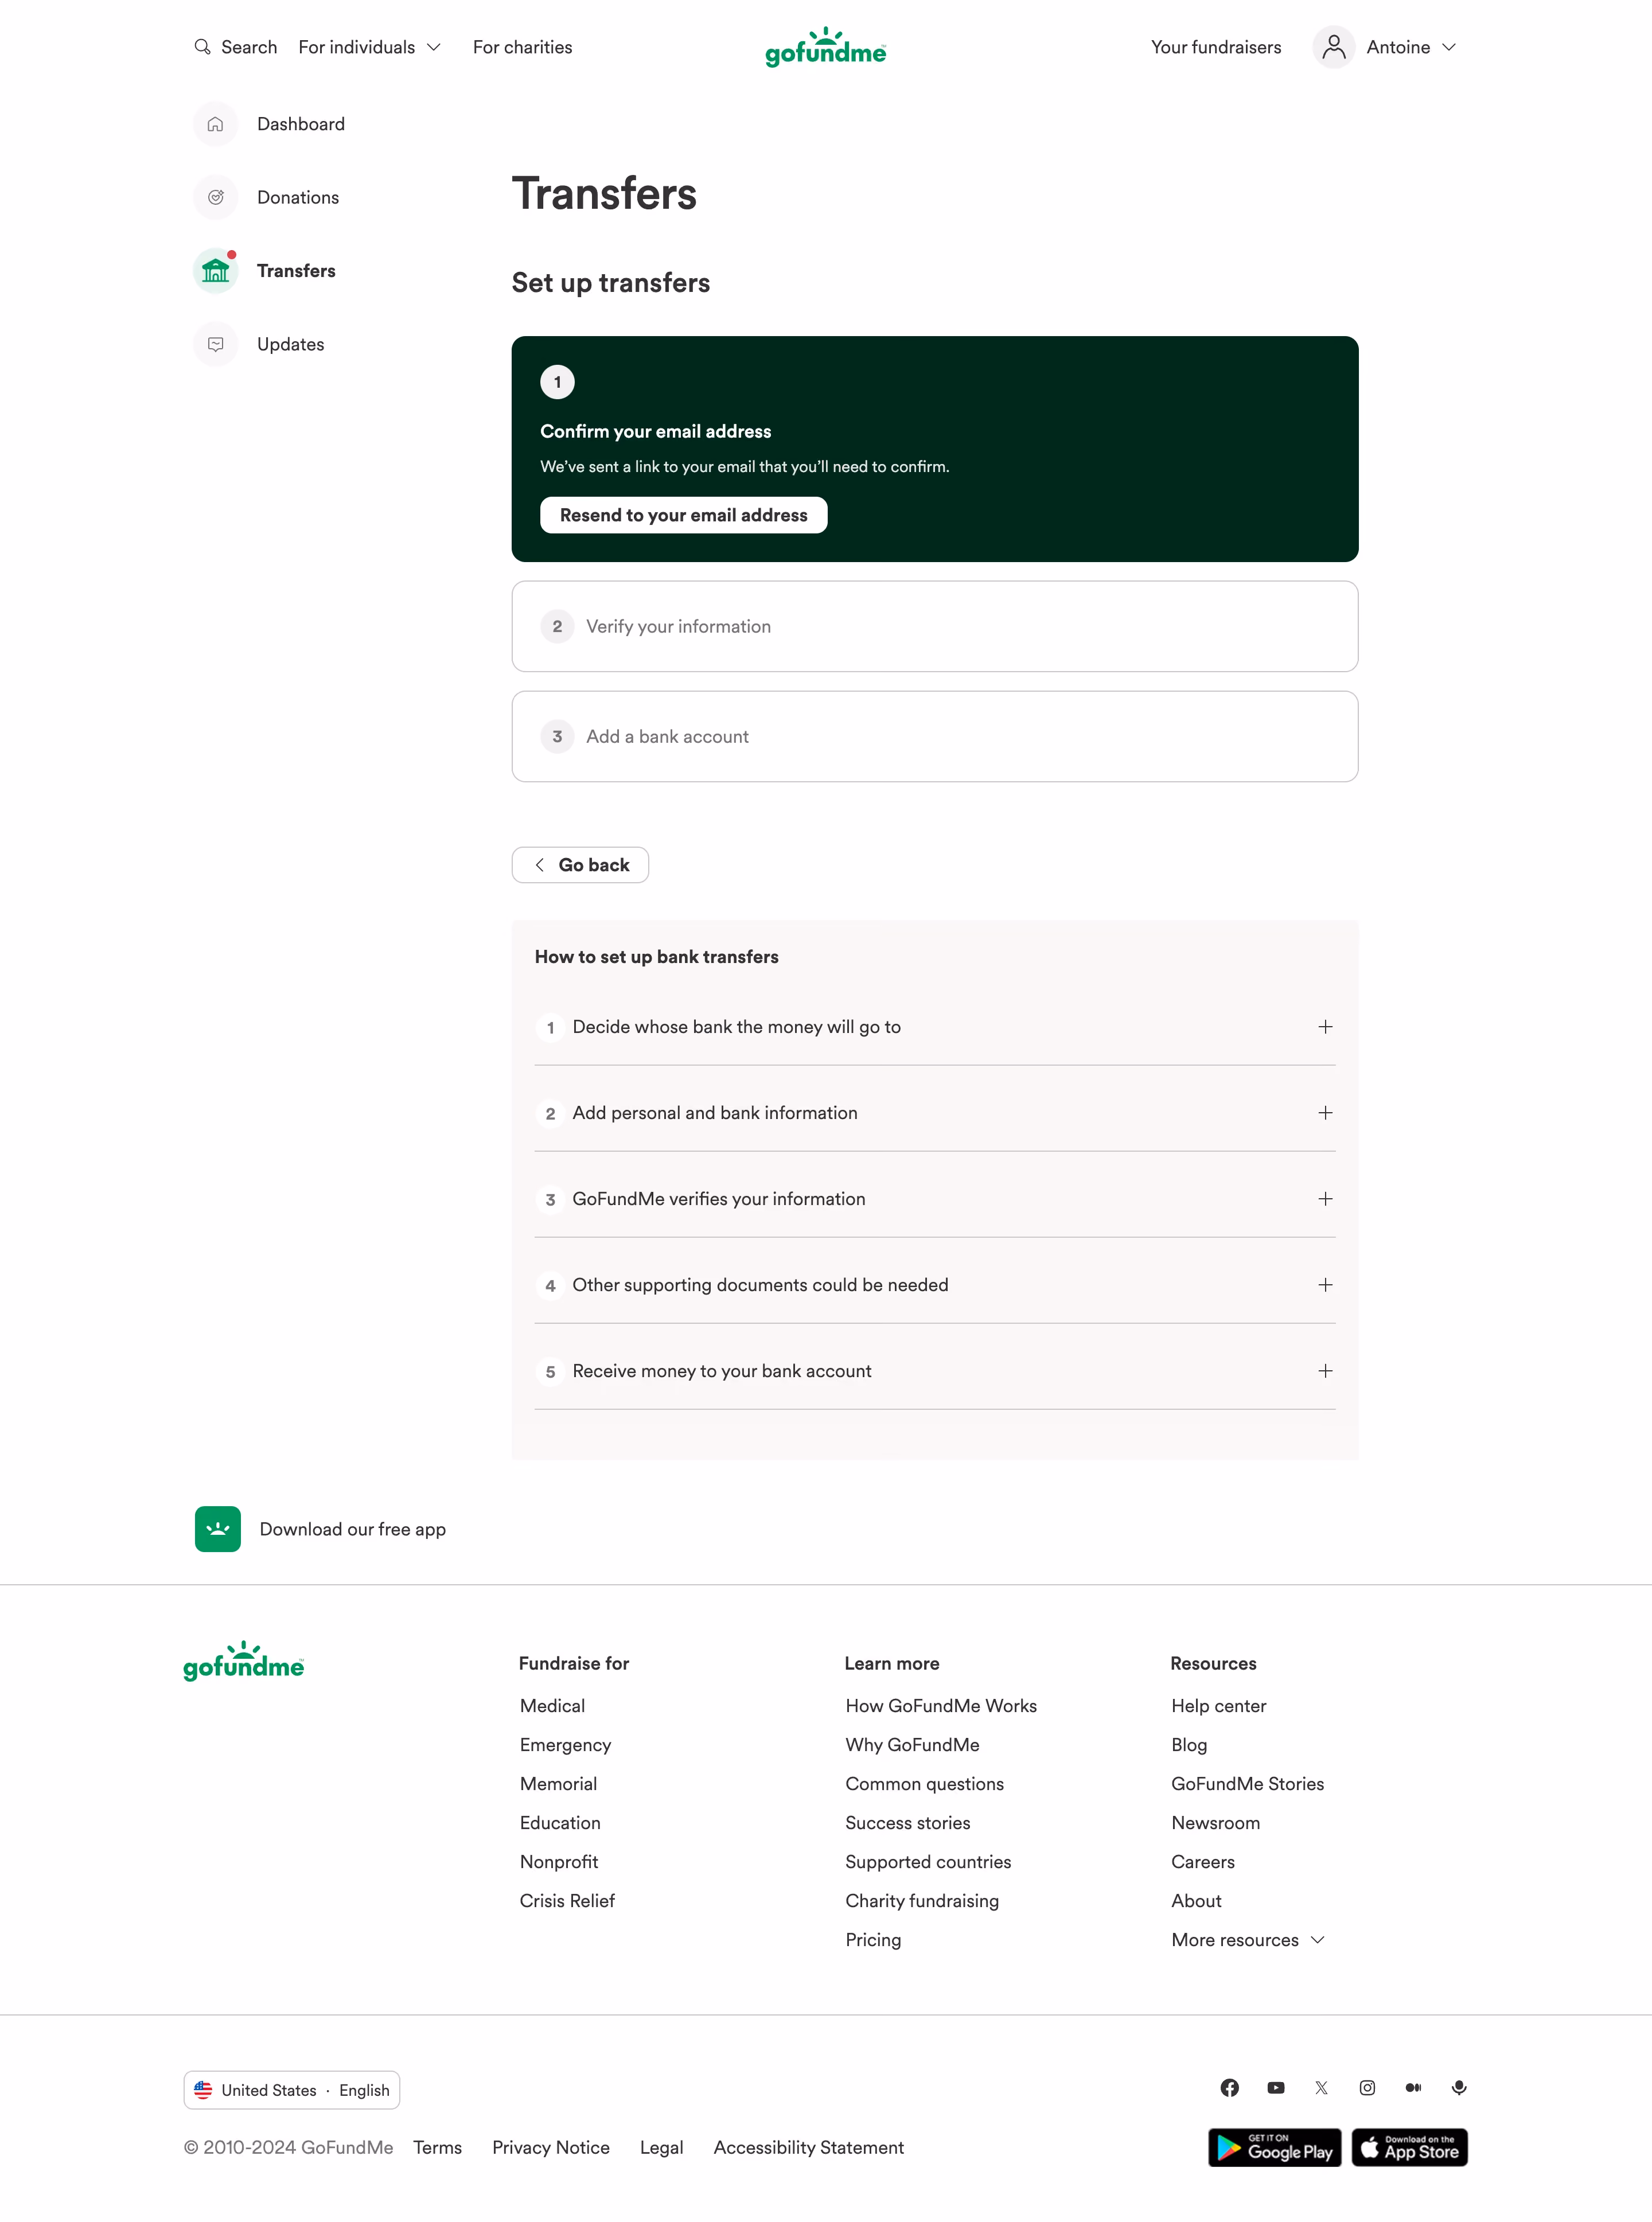Open the Facebook social icon
Image resolution: width=1652 pixels, height=2222 pixels.
[x=1230, y=2087]
